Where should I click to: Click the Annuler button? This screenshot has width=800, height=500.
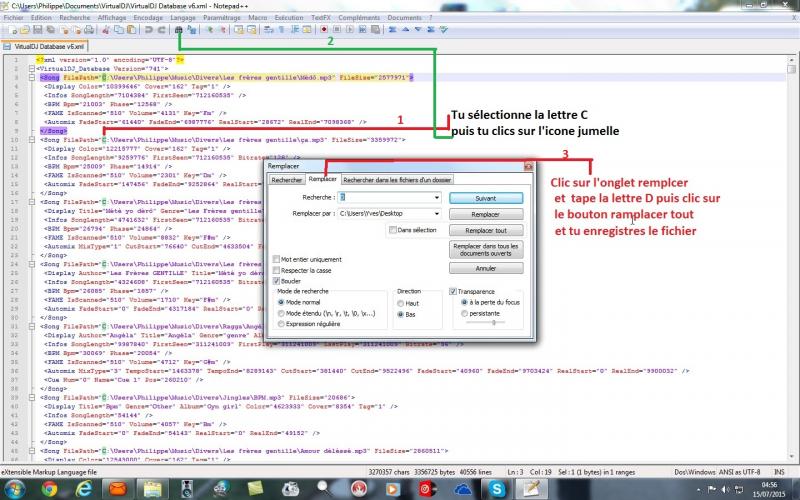486,268
